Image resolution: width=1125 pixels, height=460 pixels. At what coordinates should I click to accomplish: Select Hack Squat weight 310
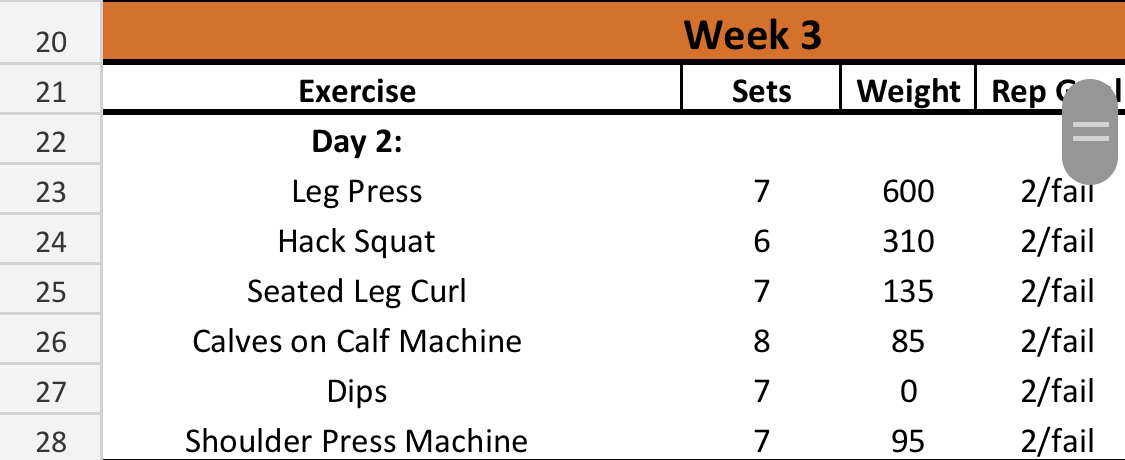(x=908, y=241)
